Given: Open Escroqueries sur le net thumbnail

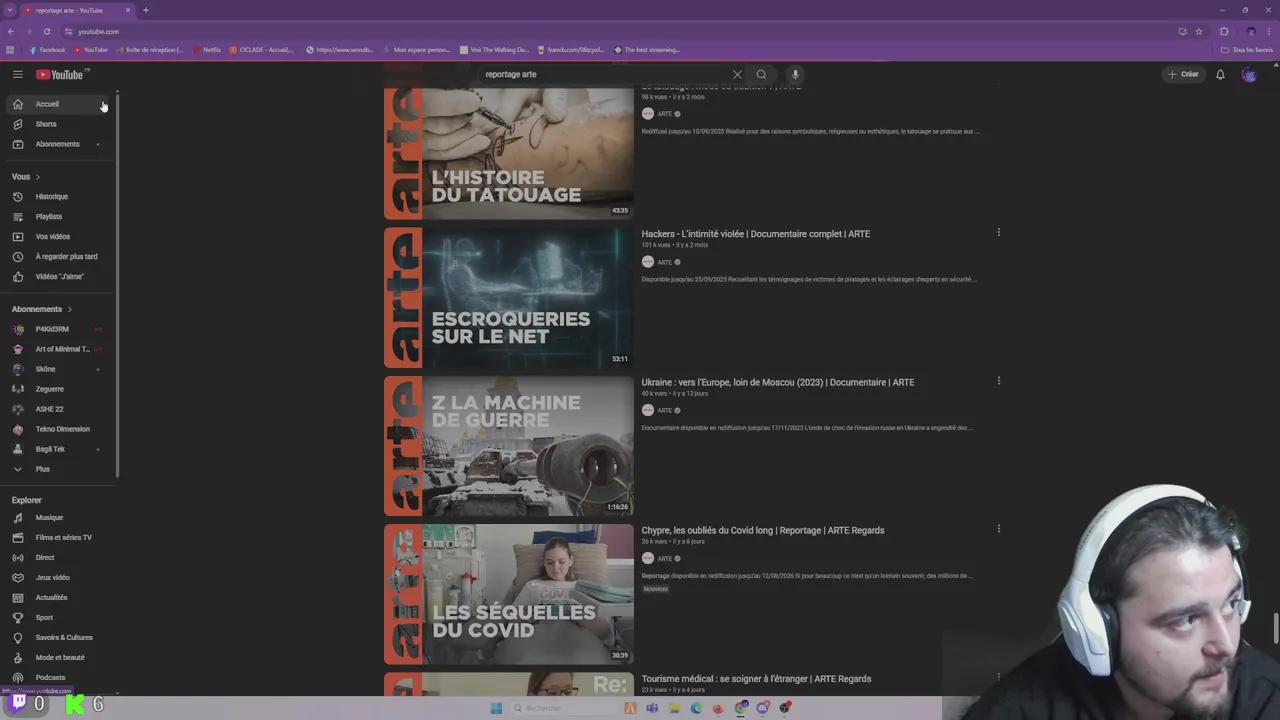Looking at the screenshot, I should [x=509, y=298].
